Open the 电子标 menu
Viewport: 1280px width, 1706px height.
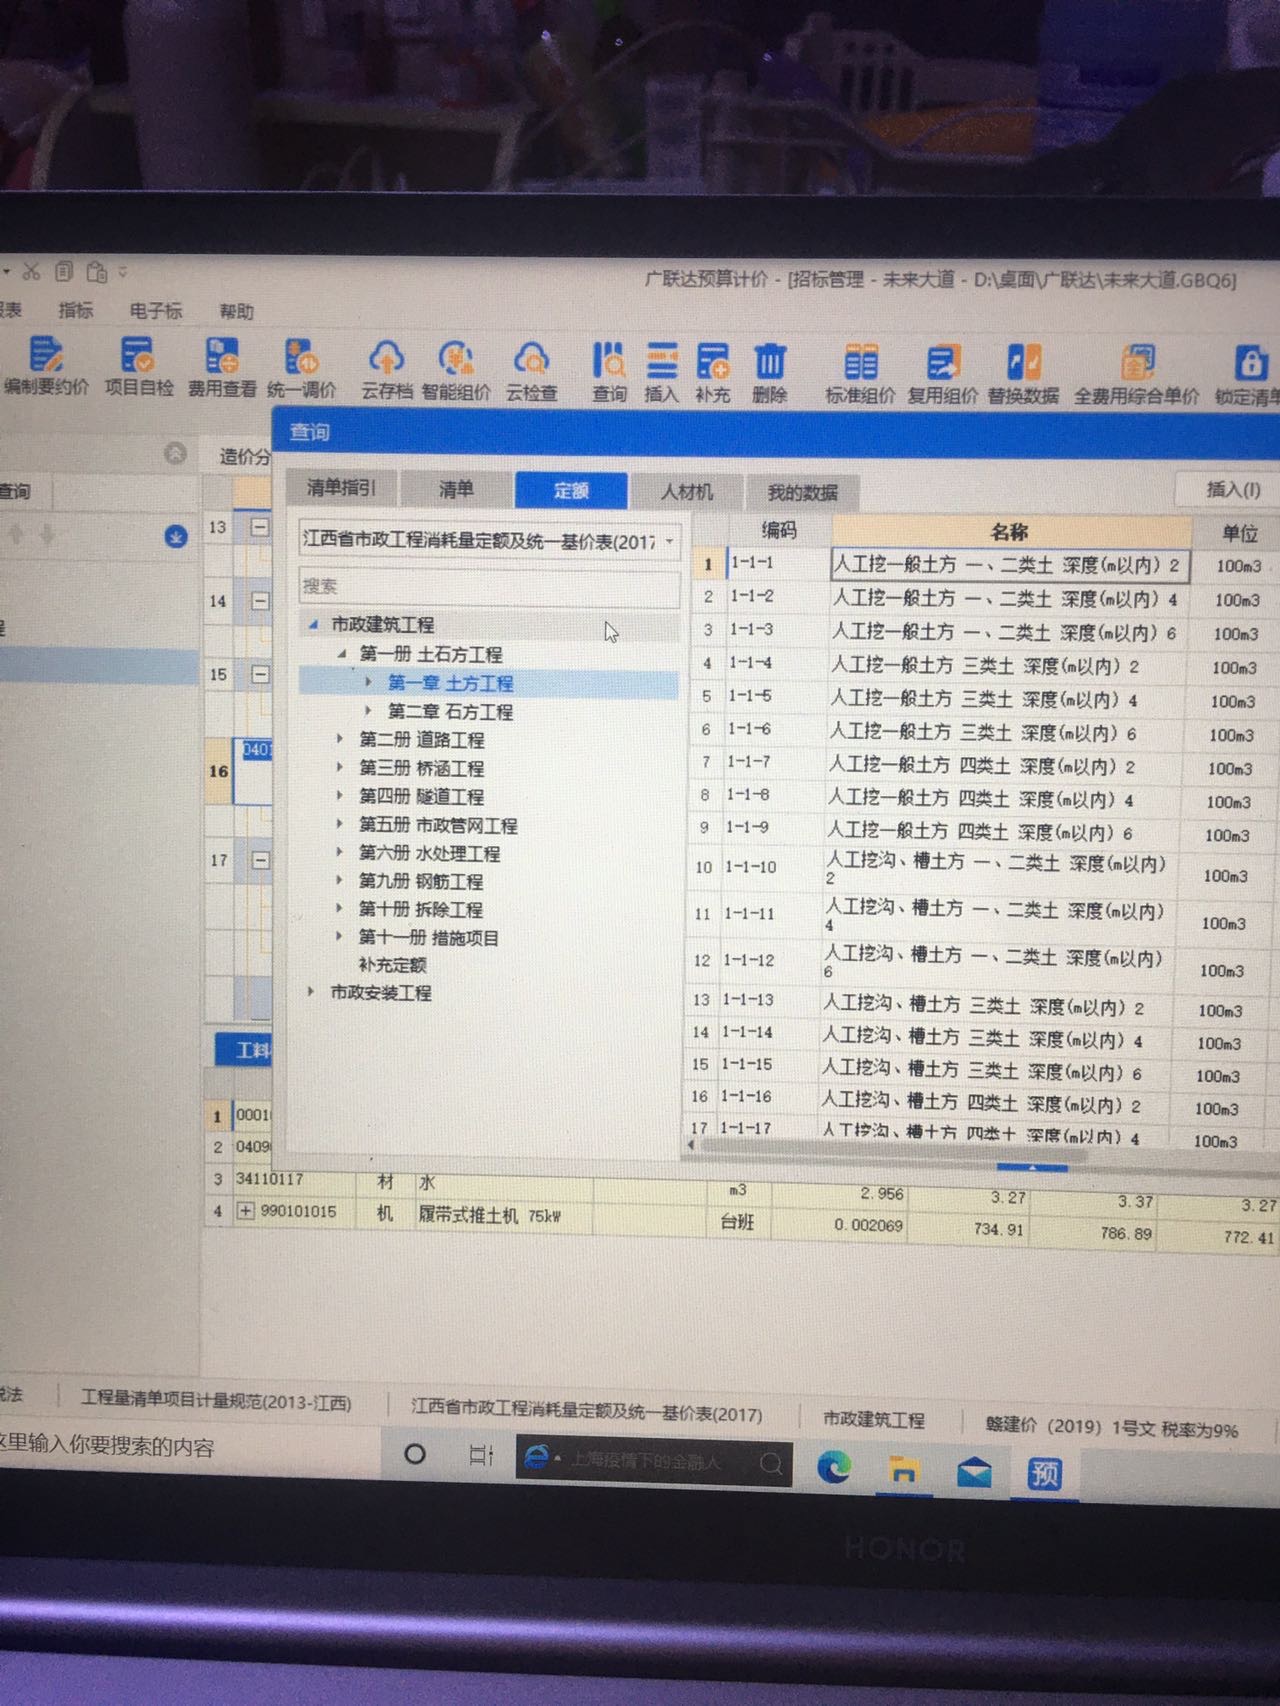tap(156, 311)
